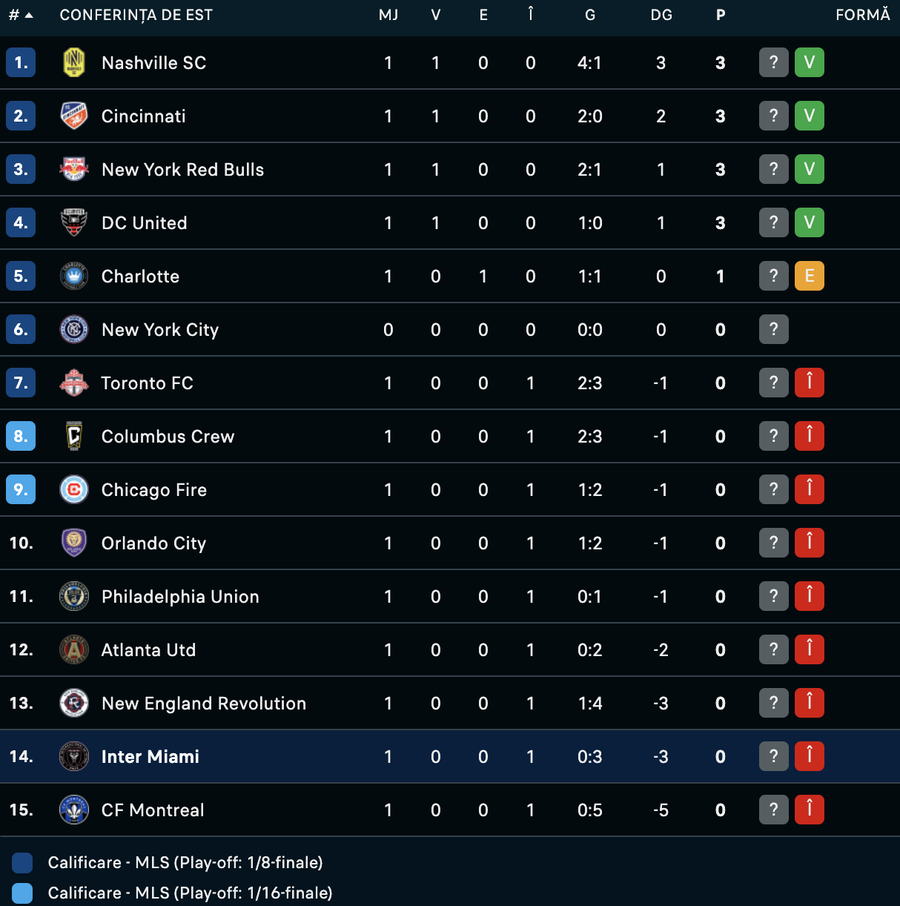Open Nashville SC's green V form result

(809, 62)
